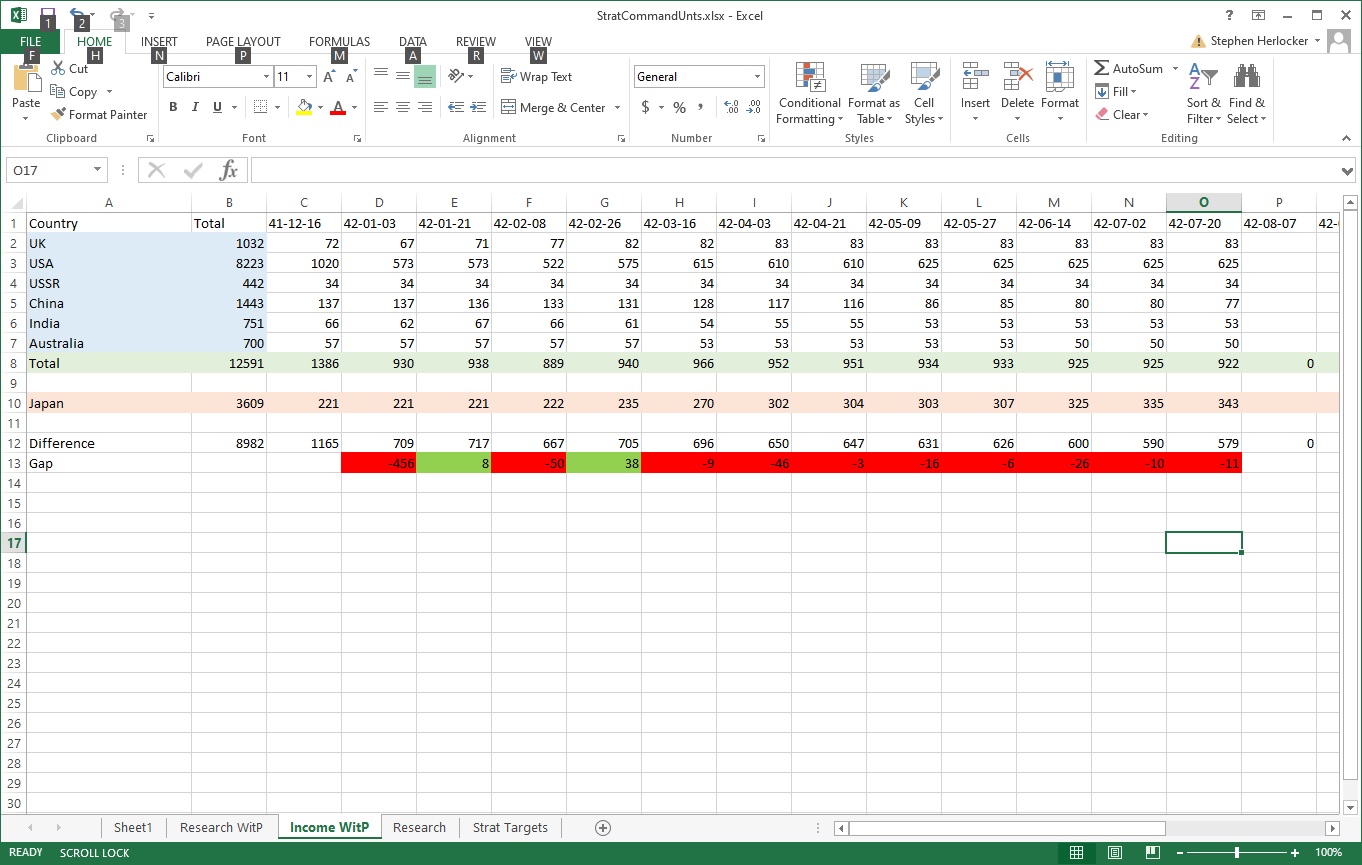Open Format as Table gallery
The image size is (1362, 865).
pyautogui.click(x=874, y=93)
